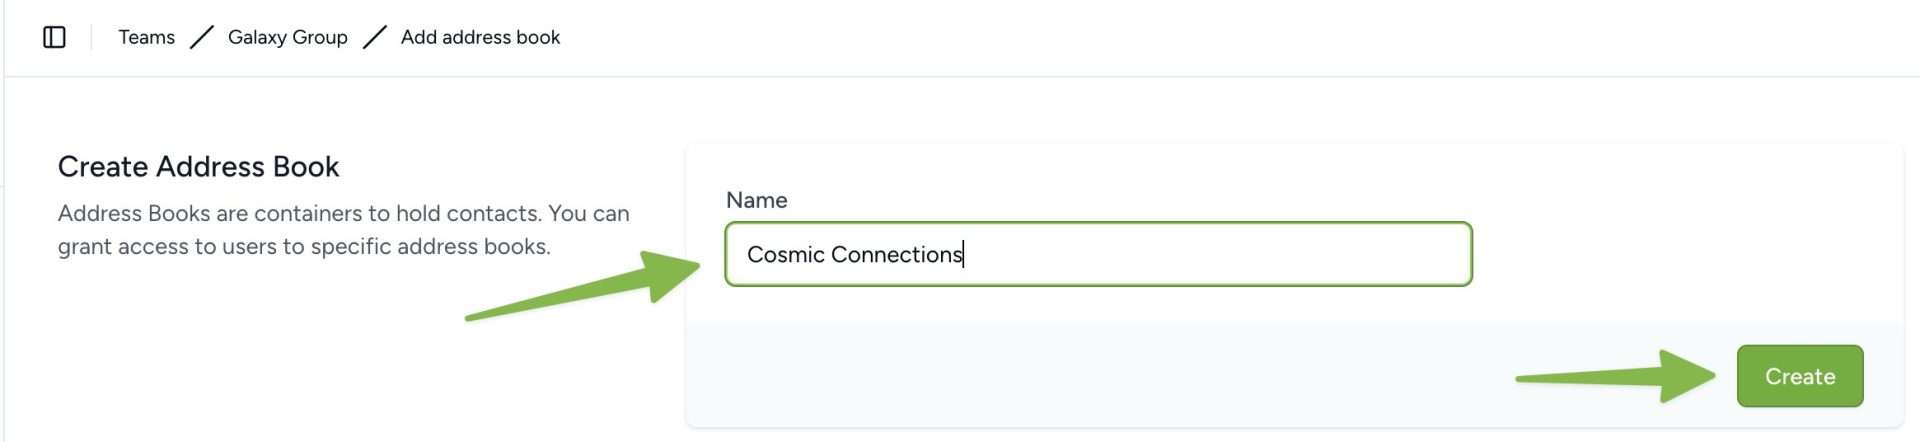Click the slash separator after Teams
The height and width of the screenshot is (442, 1920).
pos(201,37)
